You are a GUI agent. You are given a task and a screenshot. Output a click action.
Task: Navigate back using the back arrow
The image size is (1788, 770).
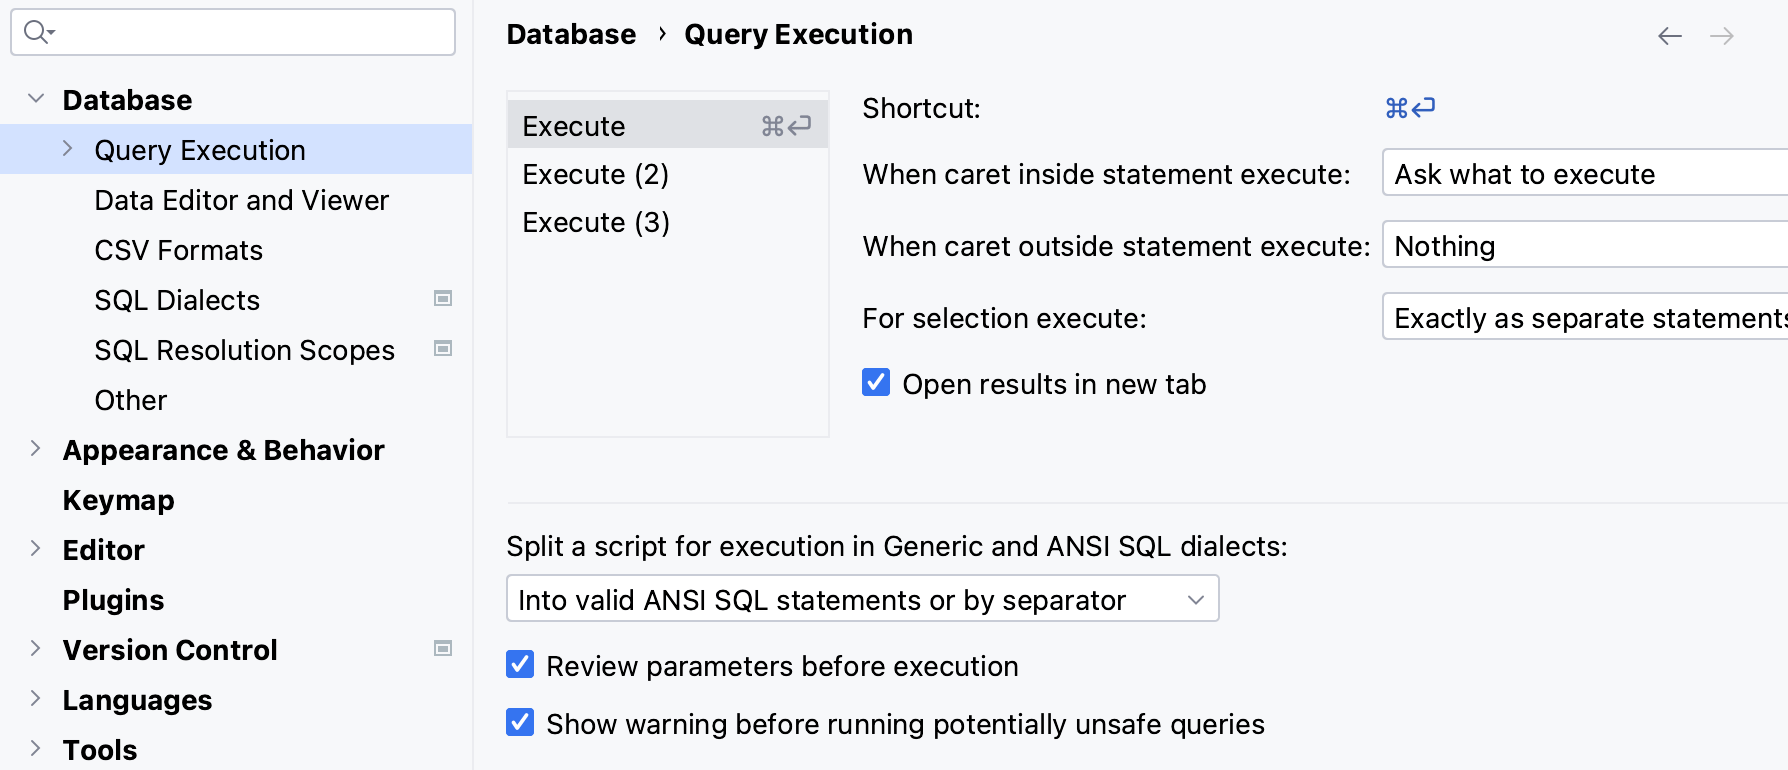pyautogui.click(x=1669, y=35)
